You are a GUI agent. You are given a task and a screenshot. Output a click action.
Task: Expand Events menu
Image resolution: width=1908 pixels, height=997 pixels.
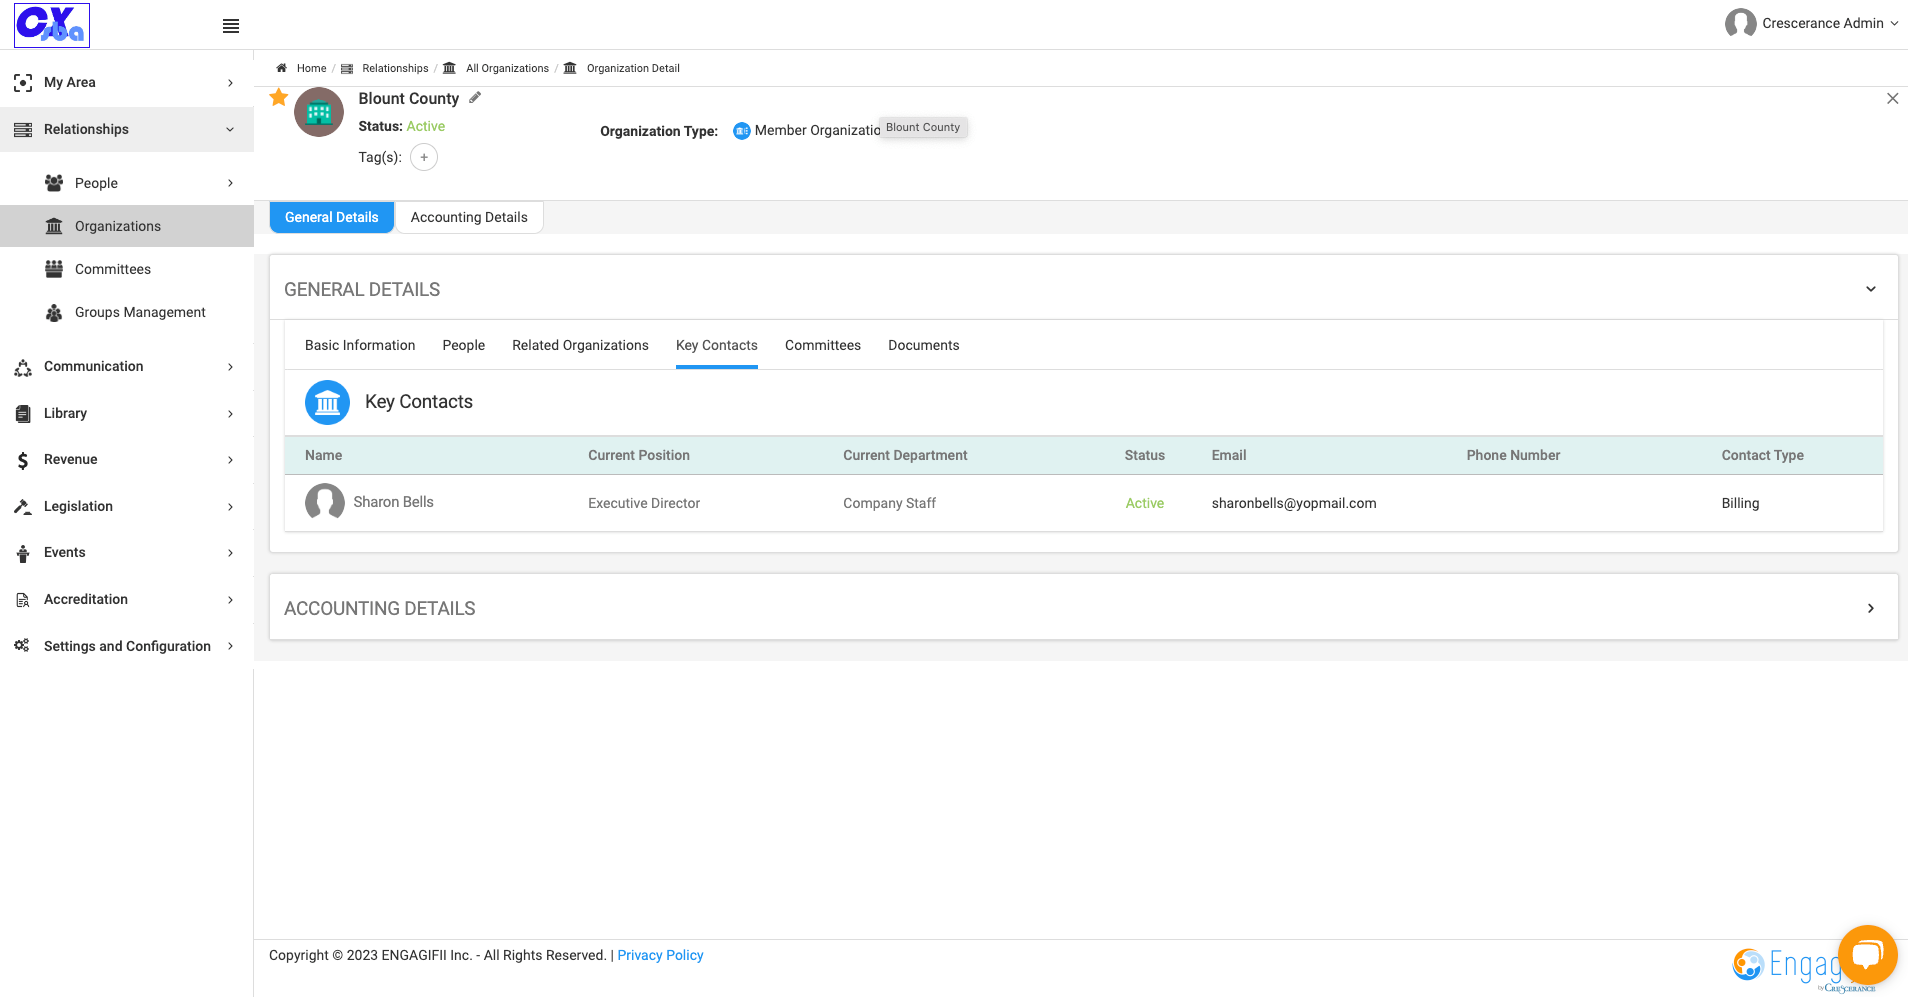coord(127,552)
